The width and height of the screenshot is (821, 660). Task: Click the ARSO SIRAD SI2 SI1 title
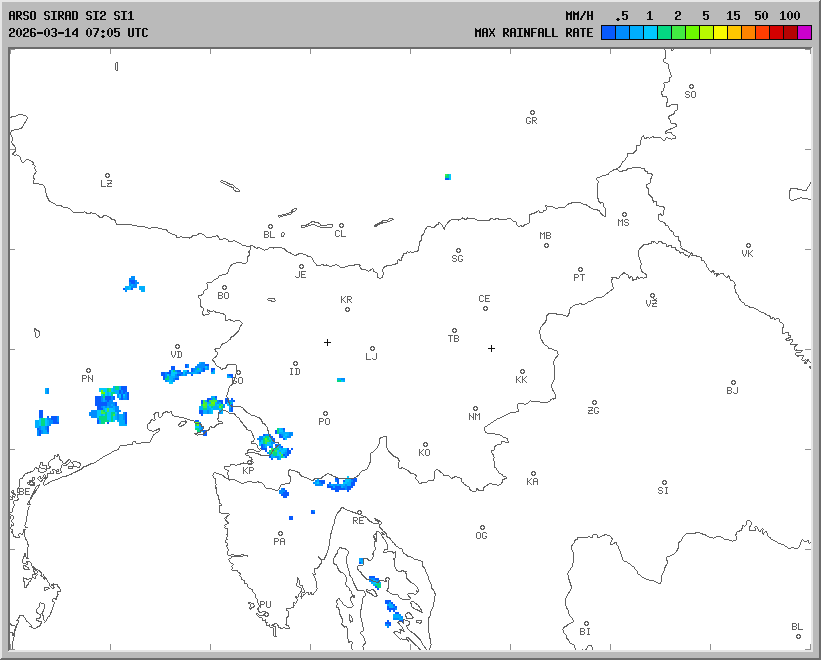[70, 15]
